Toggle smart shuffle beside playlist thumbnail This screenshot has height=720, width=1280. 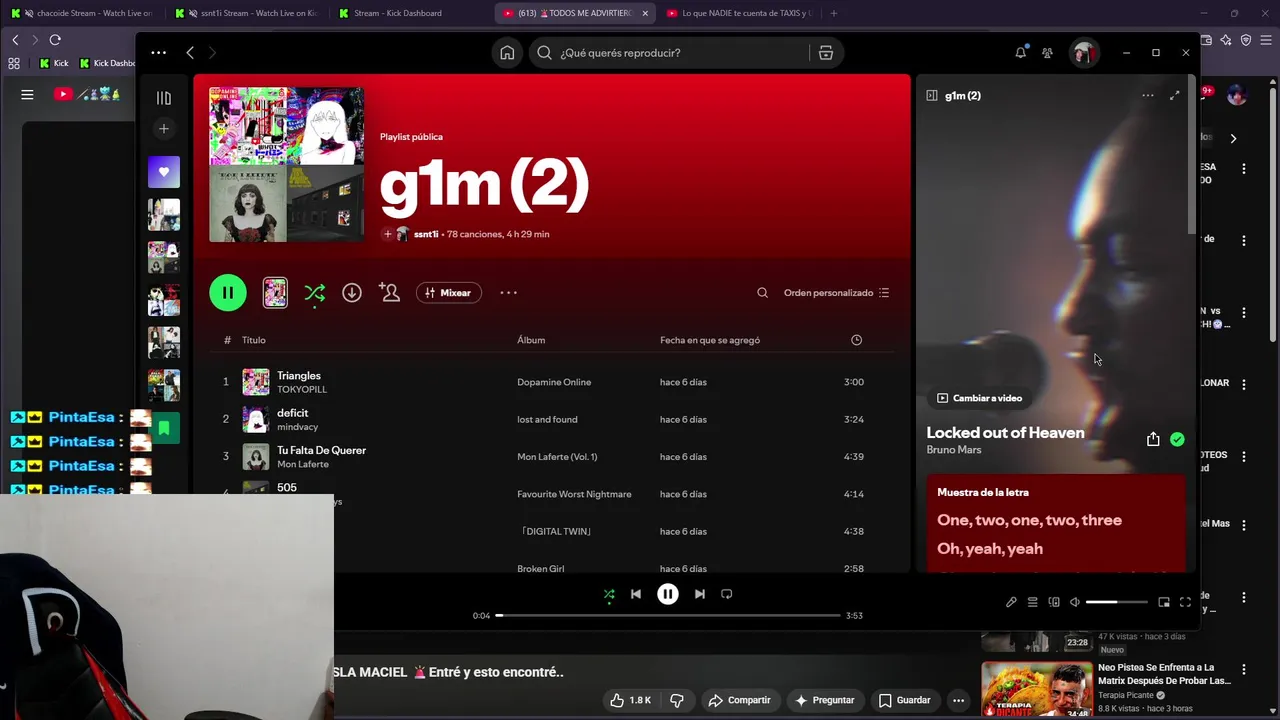tap(315, 293)
